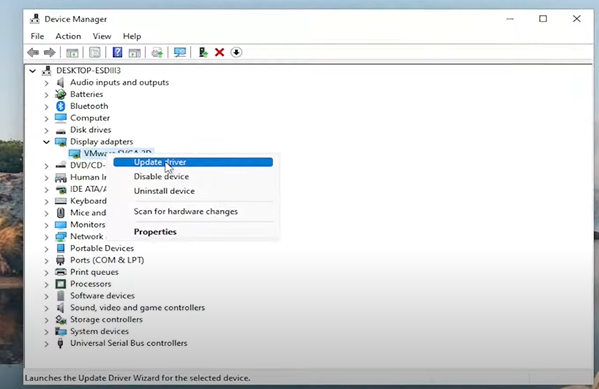
Task: Expand the Keyboards chevron
Action: coord(46,201)
